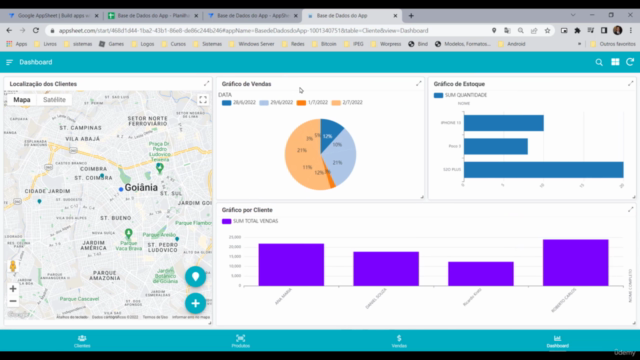Zoom in on the map
This screenshot has height=360, width=640.
13,289
